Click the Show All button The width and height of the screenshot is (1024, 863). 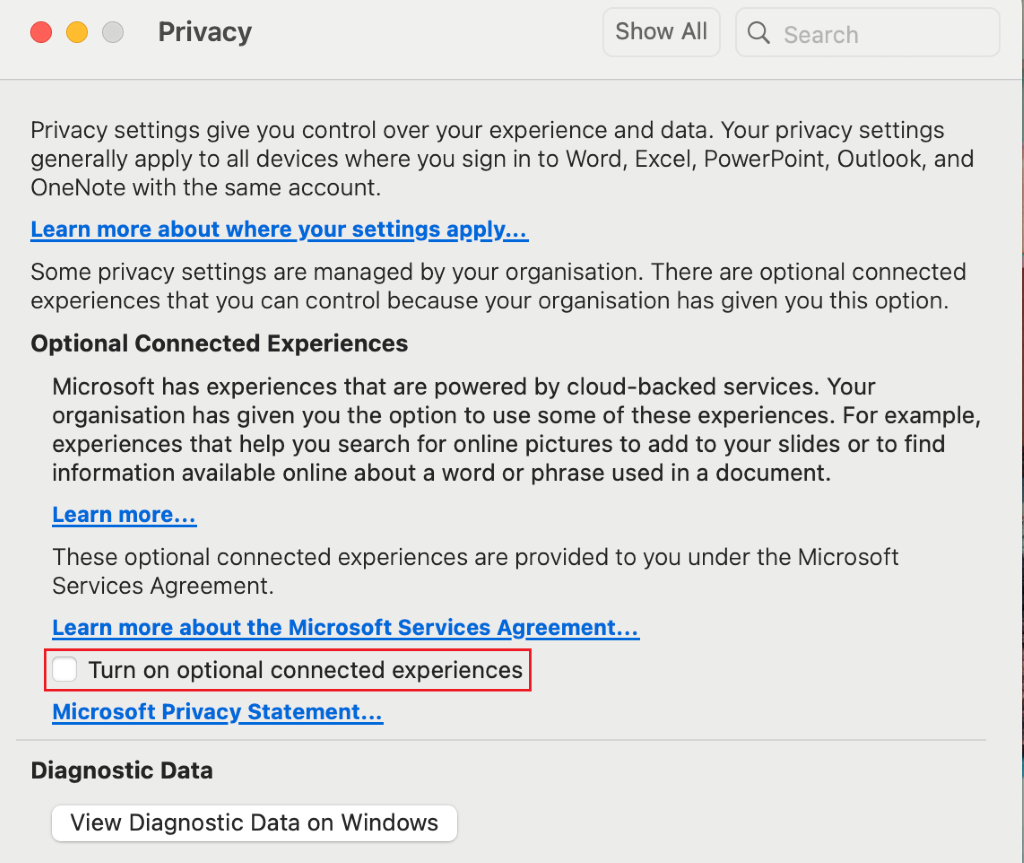661,32
